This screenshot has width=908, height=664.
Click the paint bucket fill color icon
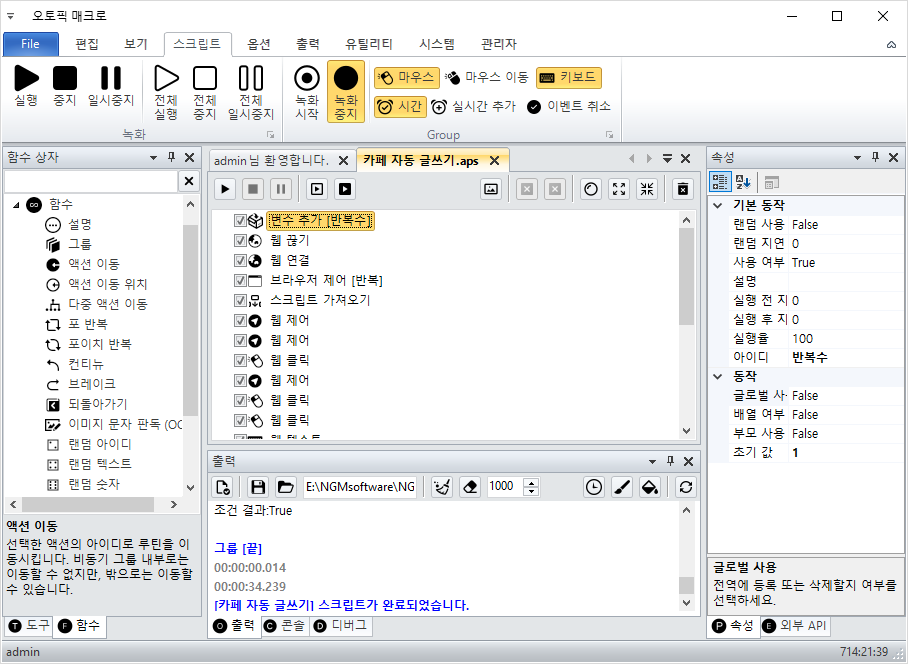[x=650, y=487]
